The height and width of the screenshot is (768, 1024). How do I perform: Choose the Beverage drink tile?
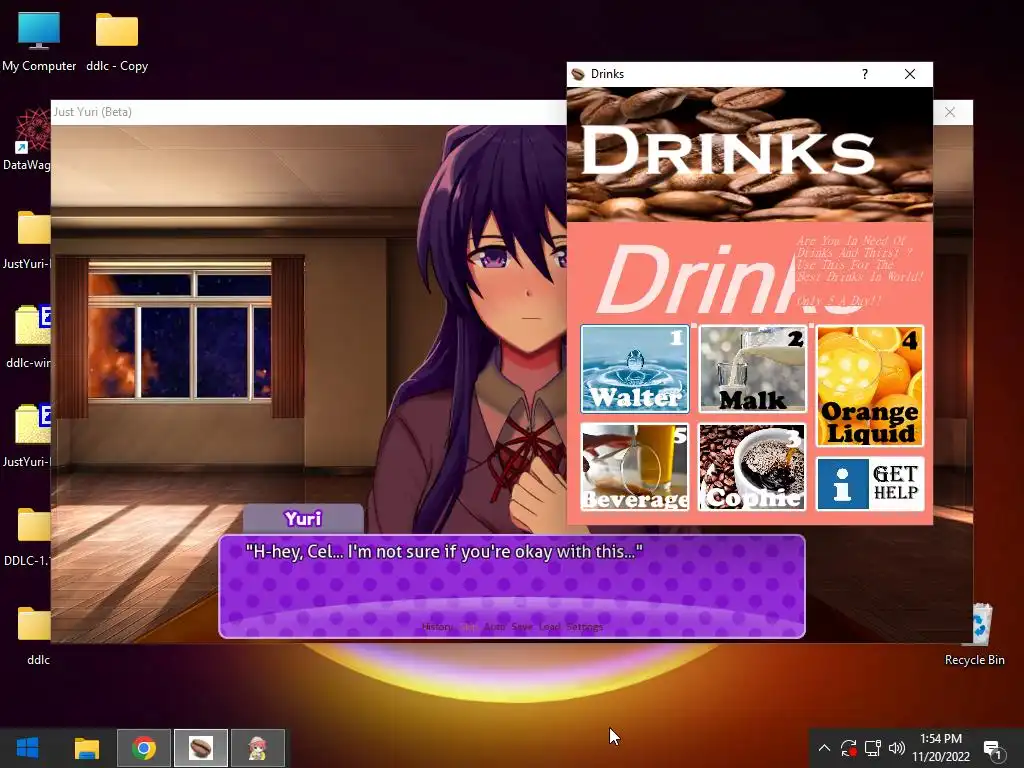coord(635,467)
